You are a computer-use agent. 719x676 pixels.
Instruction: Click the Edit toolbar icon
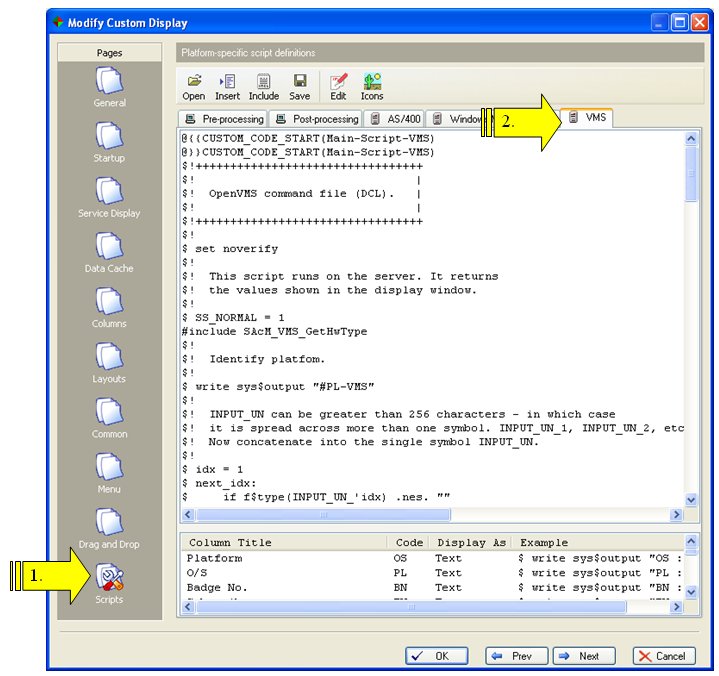coord(338,86)
